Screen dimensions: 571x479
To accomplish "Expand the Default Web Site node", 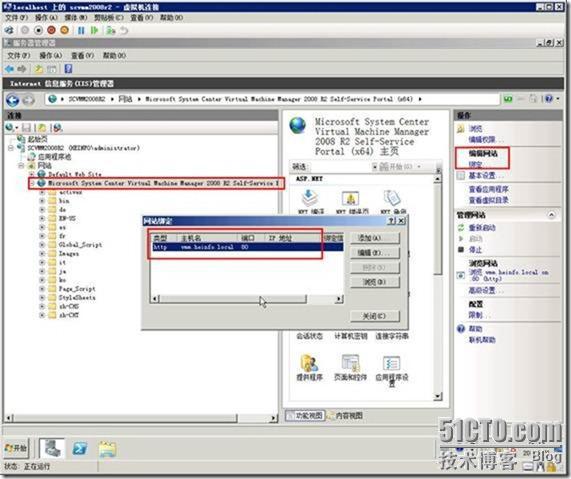I will pos(32,174).
